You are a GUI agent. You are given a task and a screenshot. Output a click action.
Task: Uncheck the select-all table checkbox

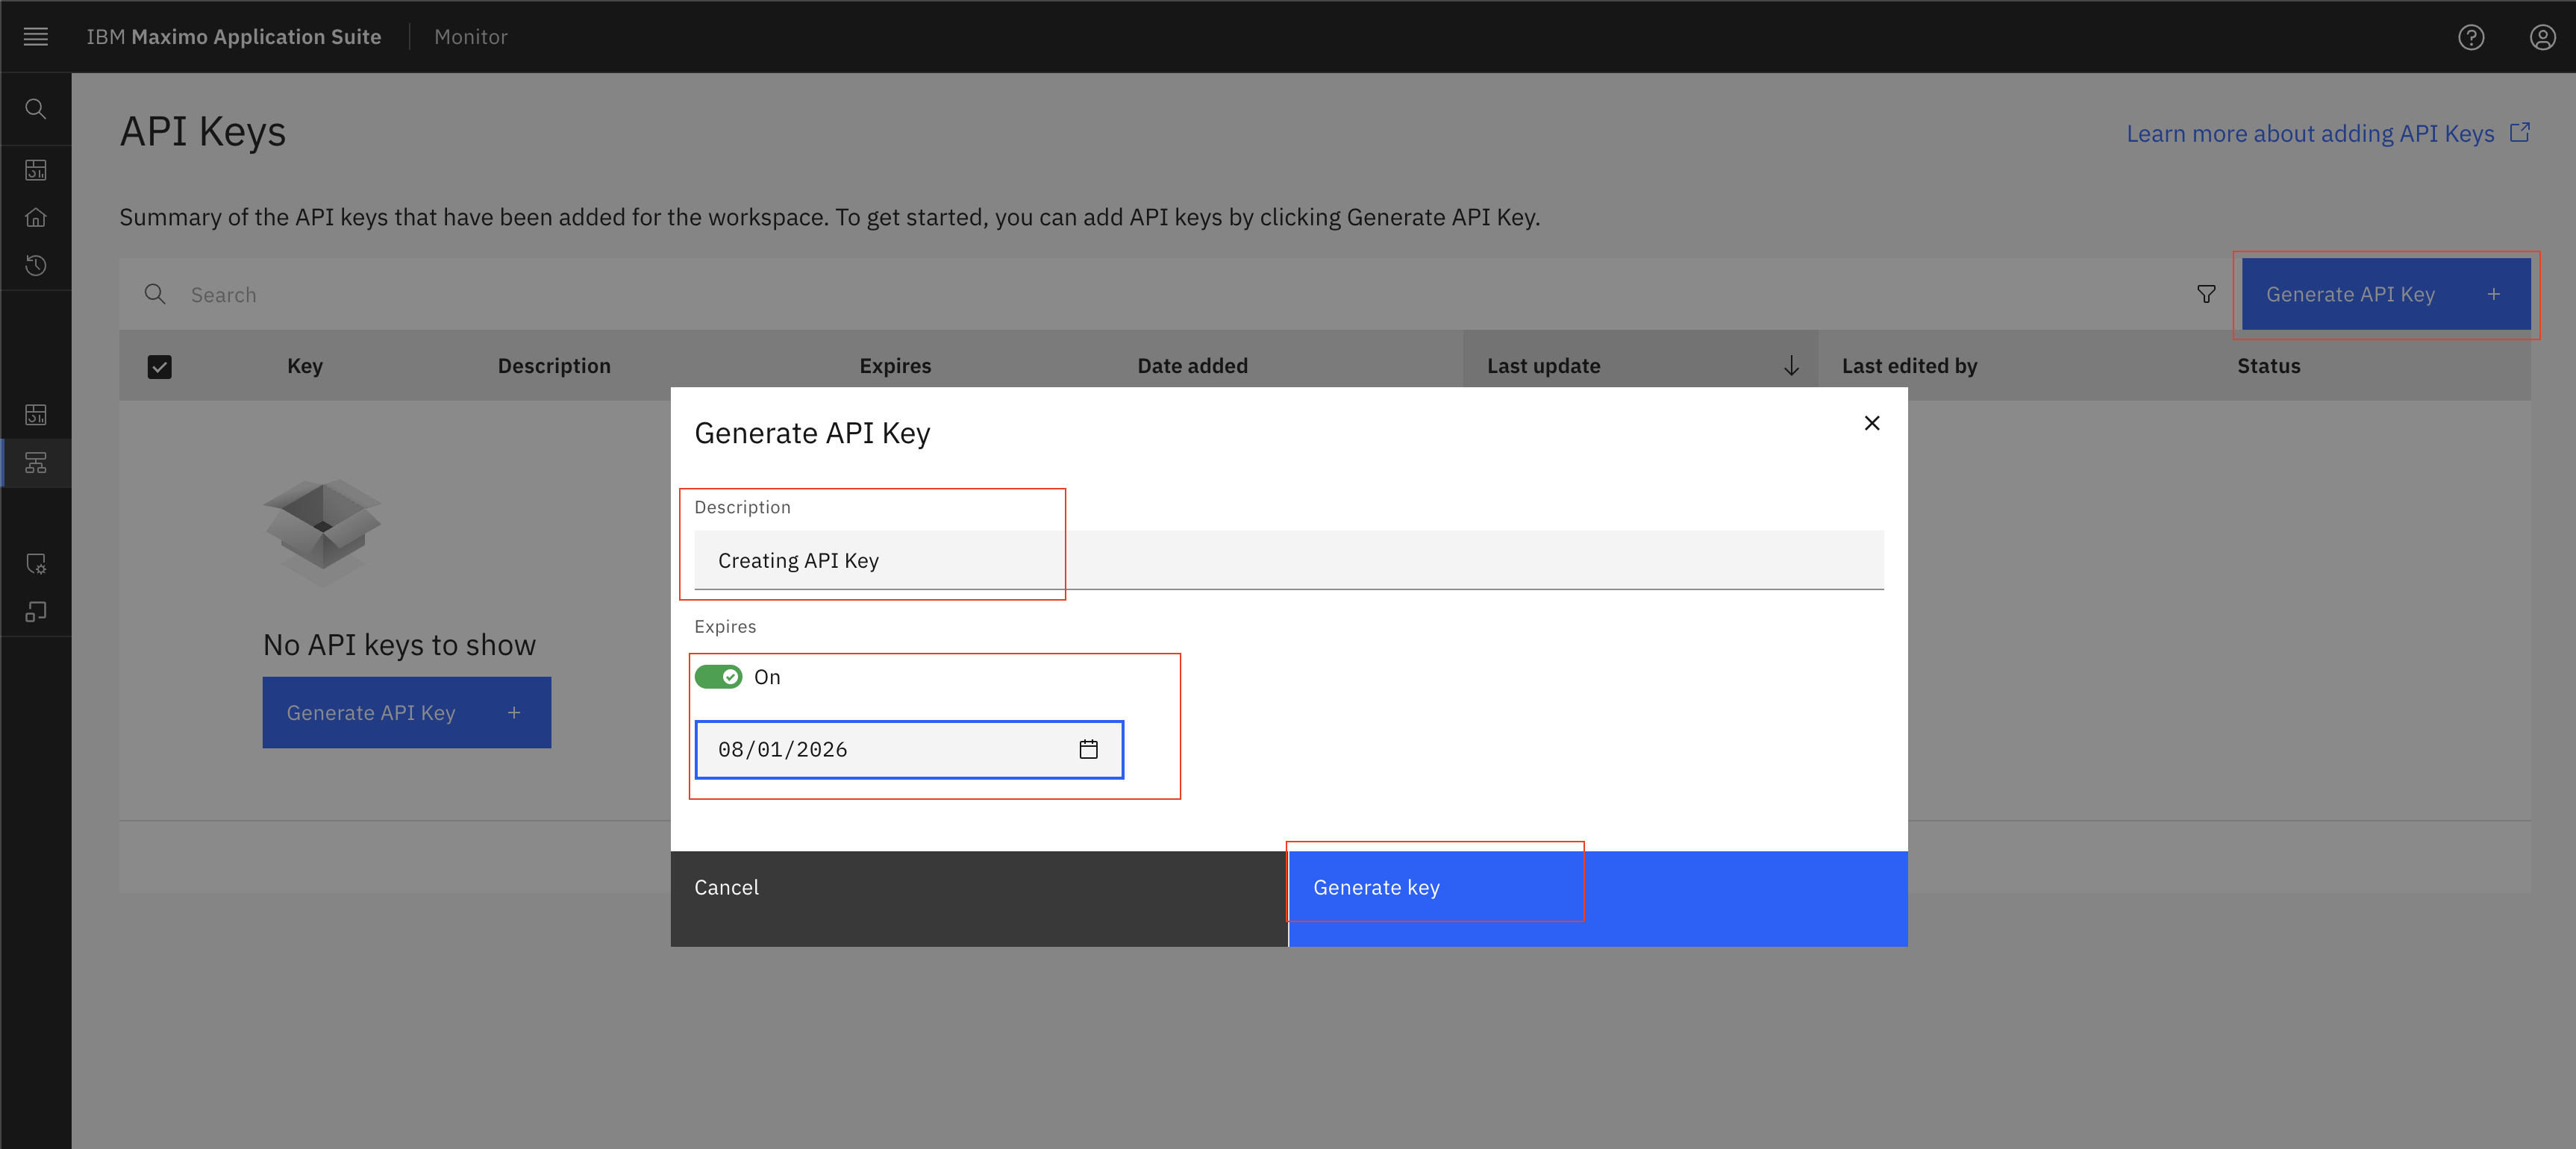click(x=159, y=367)
